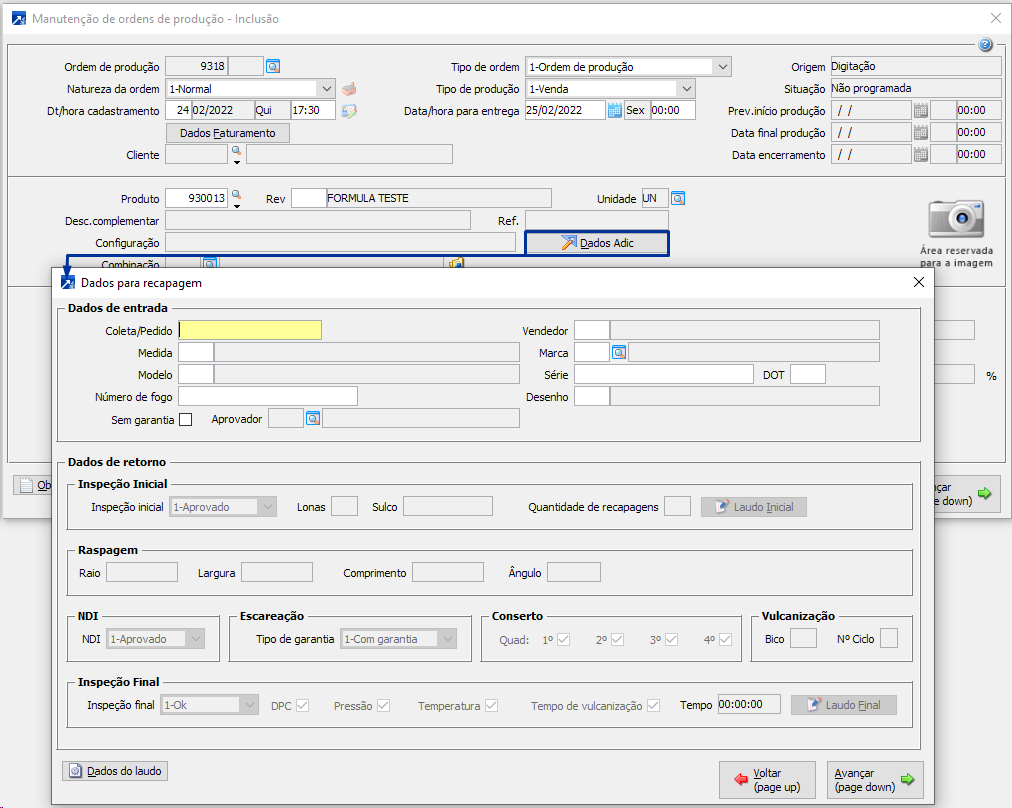Image resolution: width=1012 pixels, height=808 pixels.
Task: Toggle the 1º Quad conserto checkbox
Action: pos(563,640)
